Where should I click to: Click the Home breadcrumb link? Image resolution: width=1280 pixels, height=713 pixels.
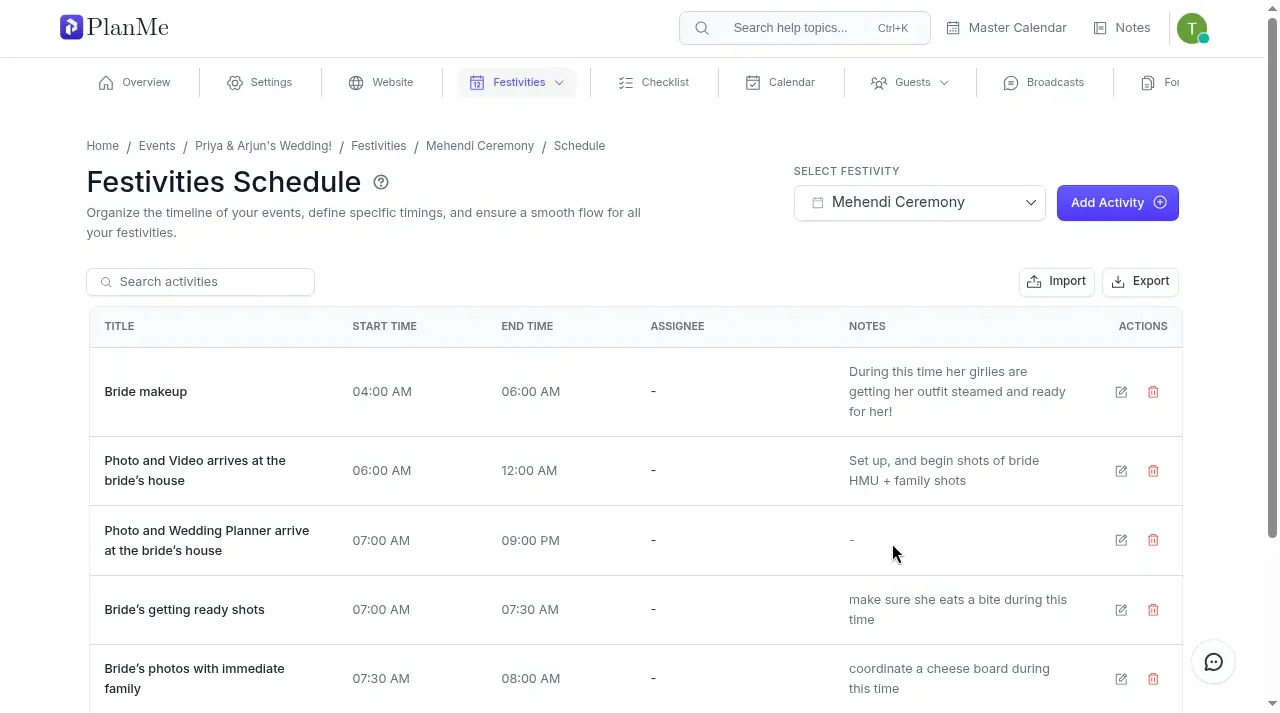tap(102, 146)
